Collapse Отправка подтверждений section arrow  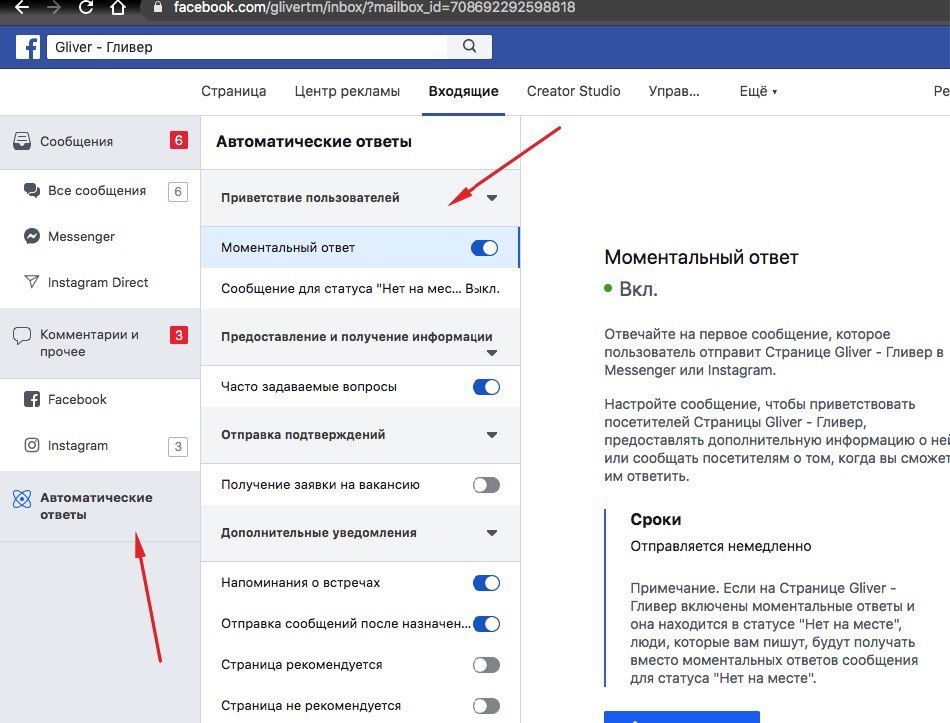[492, 435]
